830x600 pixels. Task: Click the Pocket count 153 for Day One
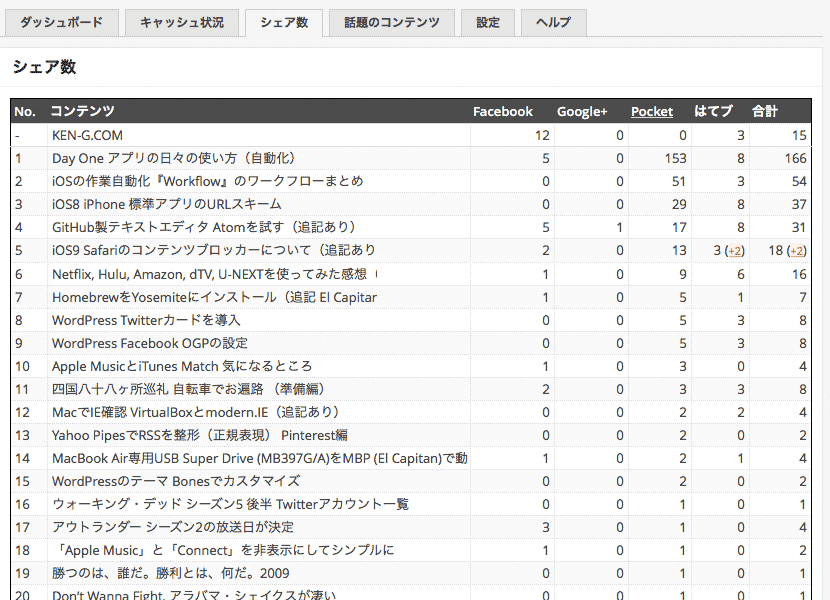click(675, 158)
